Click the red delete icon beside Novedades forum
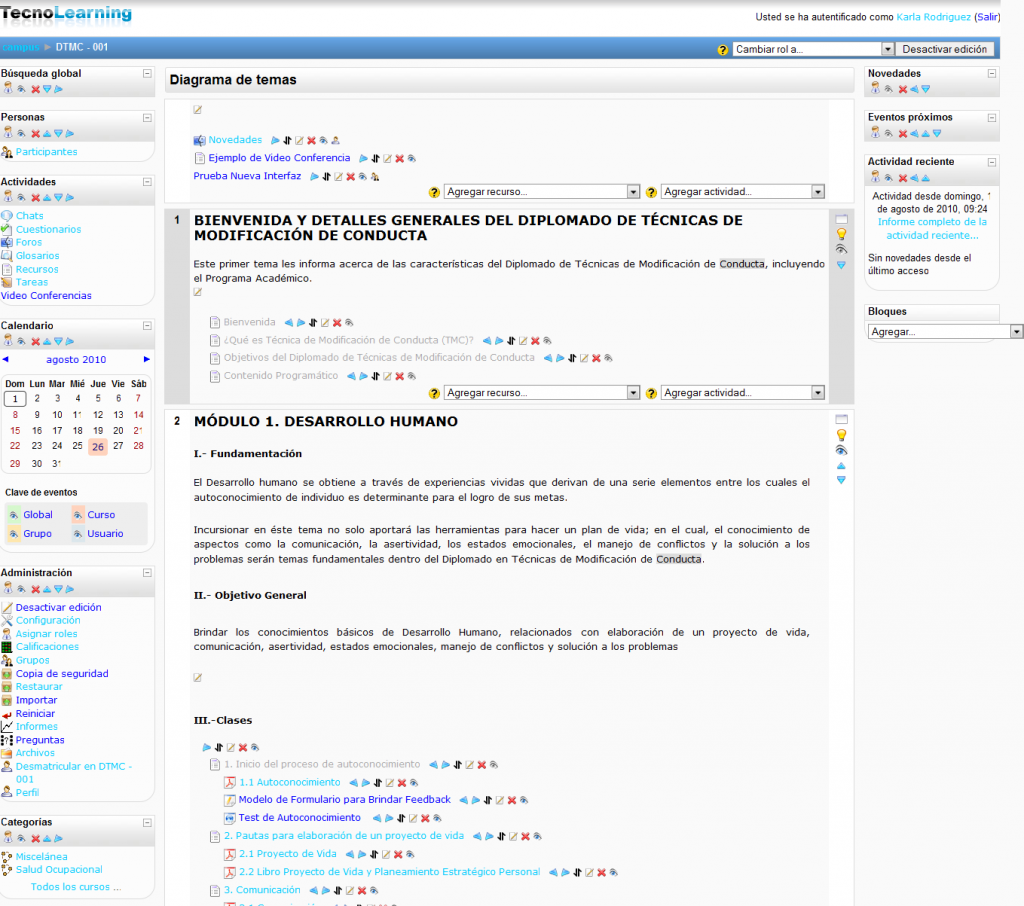The width and height of the screenshot is (1024, 906). point(312,141)
